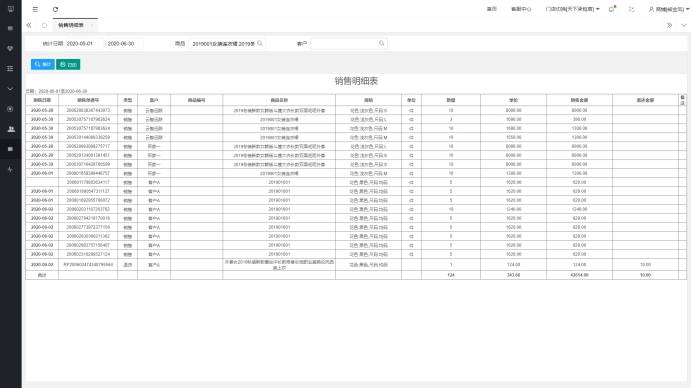This screenshot has height=389, width=692.
Task: Open the circle target icon in the sidebar
Action: (x=11, y=109)
